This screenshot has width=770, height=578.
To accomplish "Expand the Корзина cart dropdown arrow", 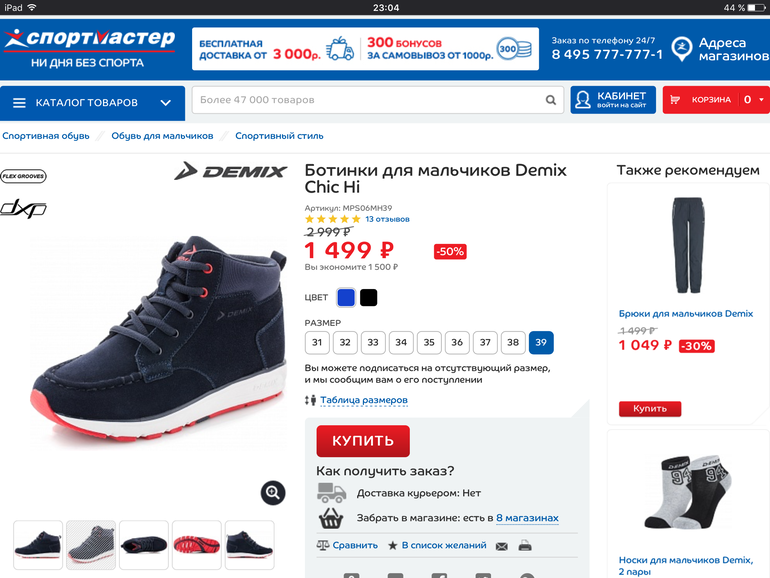I will 761,100.
